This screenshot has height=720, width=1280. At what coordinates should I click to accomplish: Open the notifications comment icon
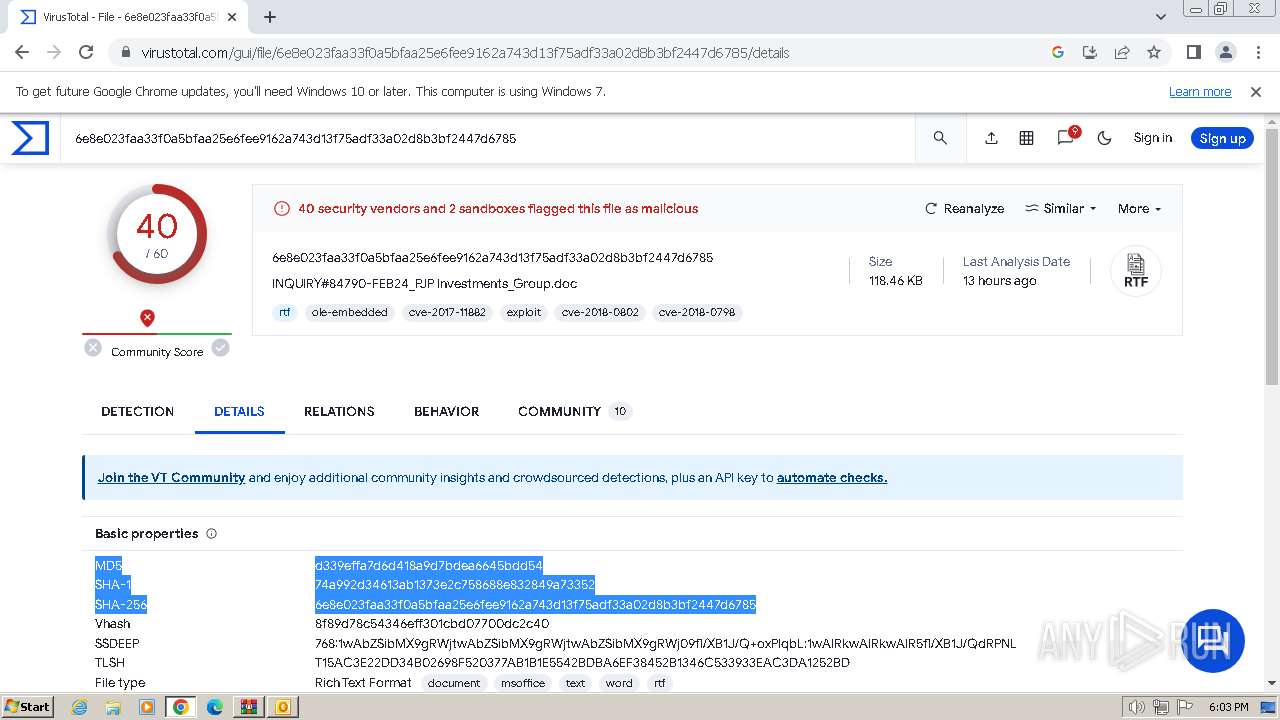(x=1066, y=138)
